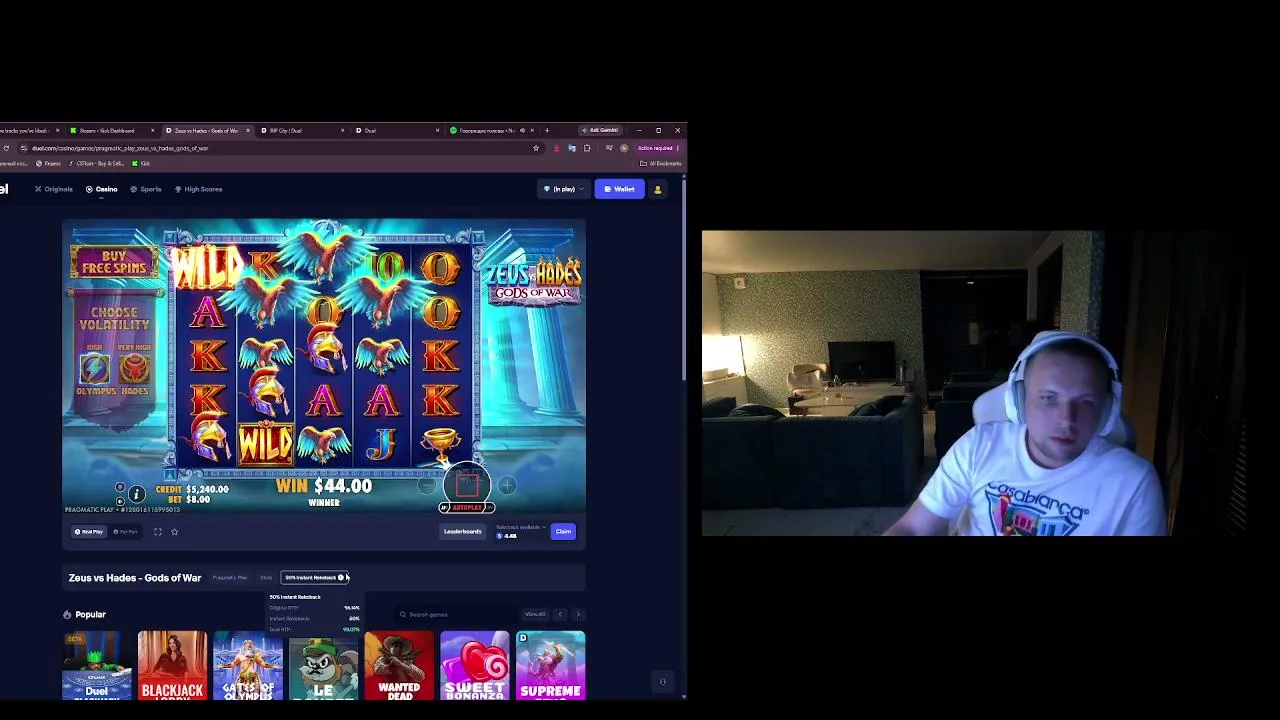Click the Ask Gemini button
Image resolution: width=1280 pixels, height=720 pixels.
pyautogui.click(x=602, y=131)
